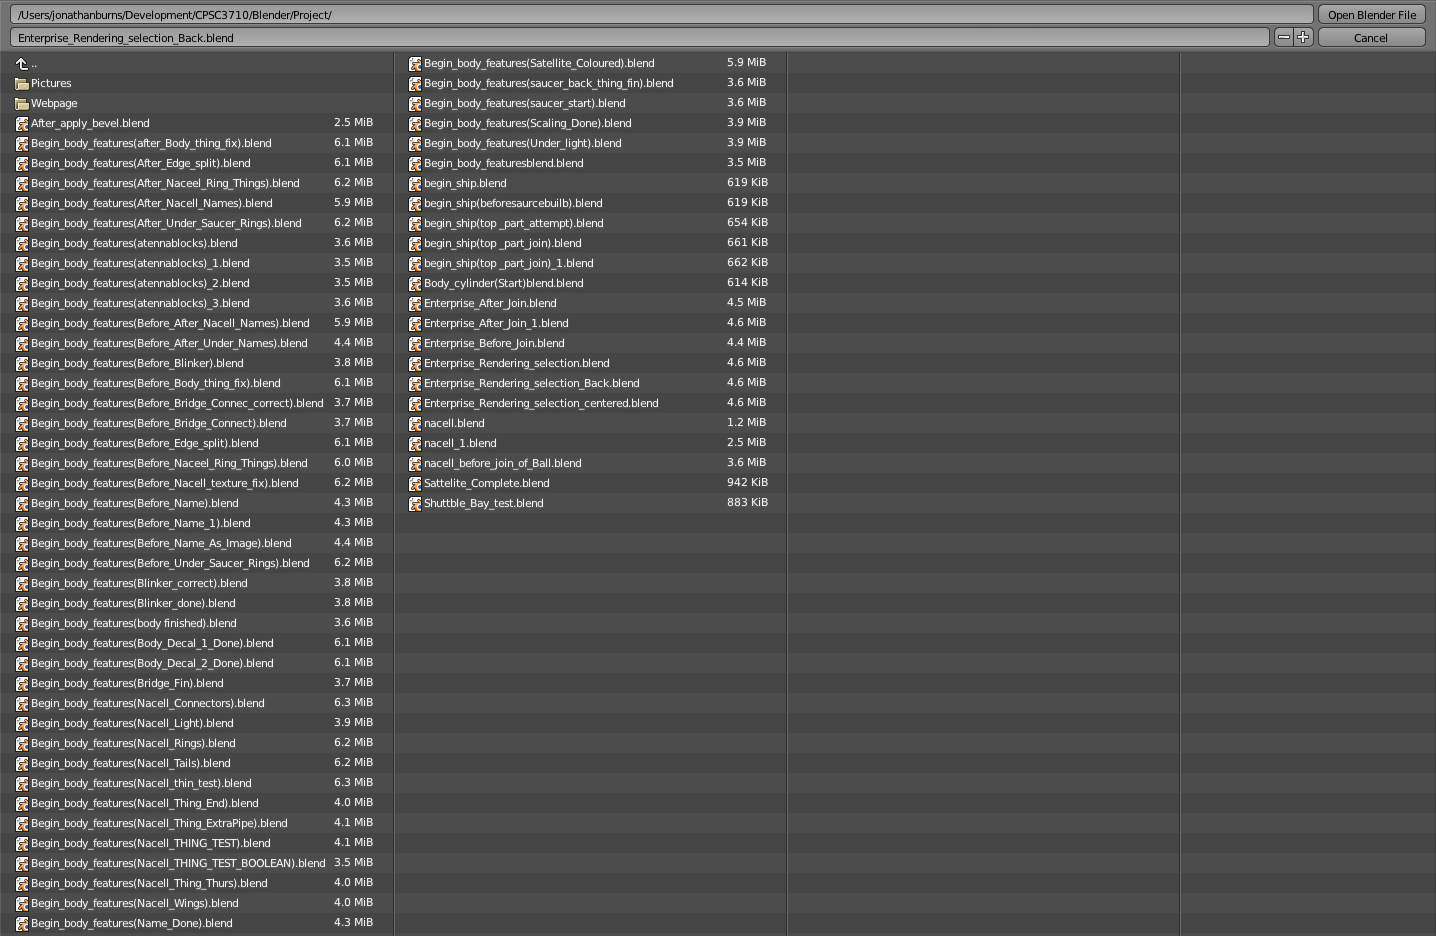Choose Begin_body_features(body finished).blend
This screenshot has width=1436, height=936.
pyautogui.click(x=134, y=623)
